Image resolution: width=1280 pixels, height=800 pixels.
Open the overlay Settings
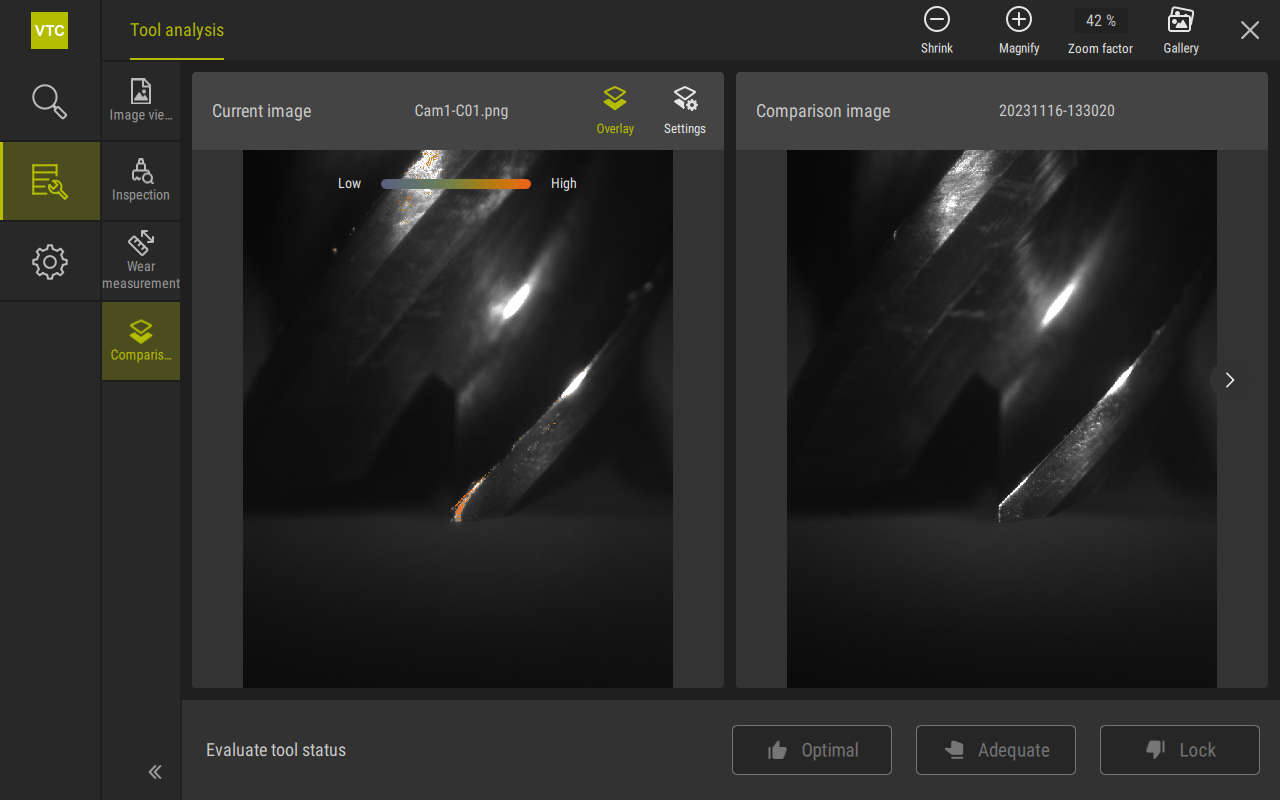[x=685, y=109]
